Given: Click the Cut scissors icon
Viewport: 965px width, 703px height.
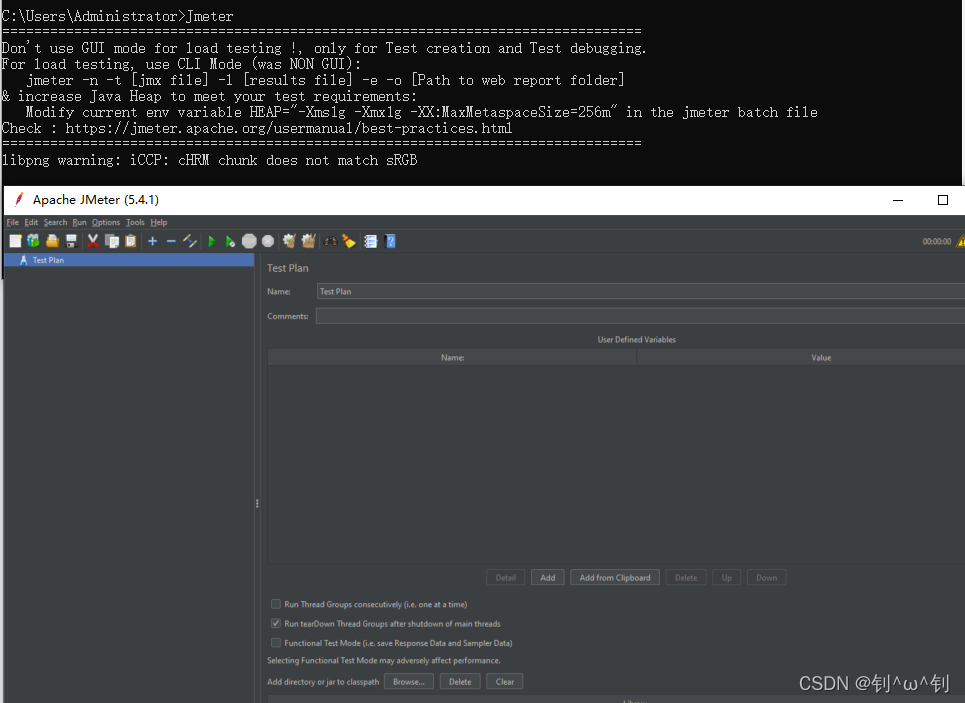Looking at the screenshot, I should click(93, 241).
